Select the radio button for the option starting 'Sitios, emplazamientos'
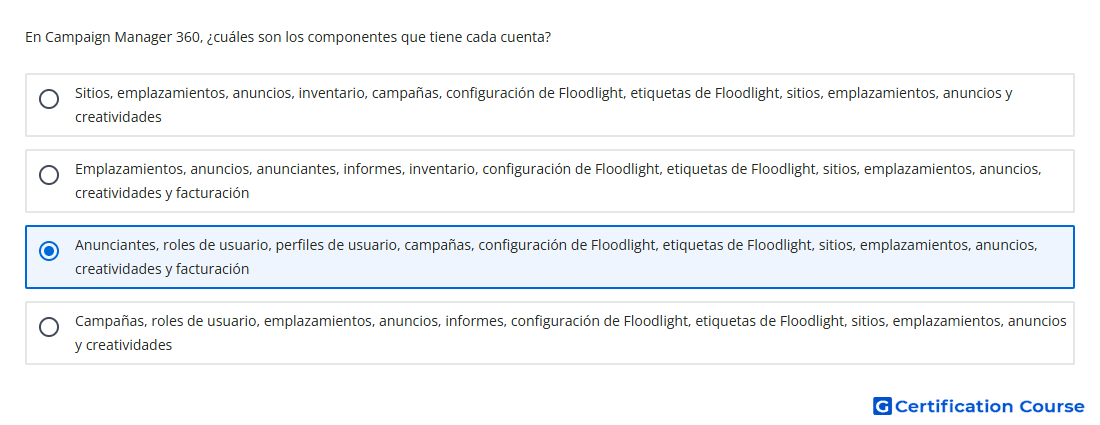The width and height of the screenshot is (1100, 425). tap(49, 99)
